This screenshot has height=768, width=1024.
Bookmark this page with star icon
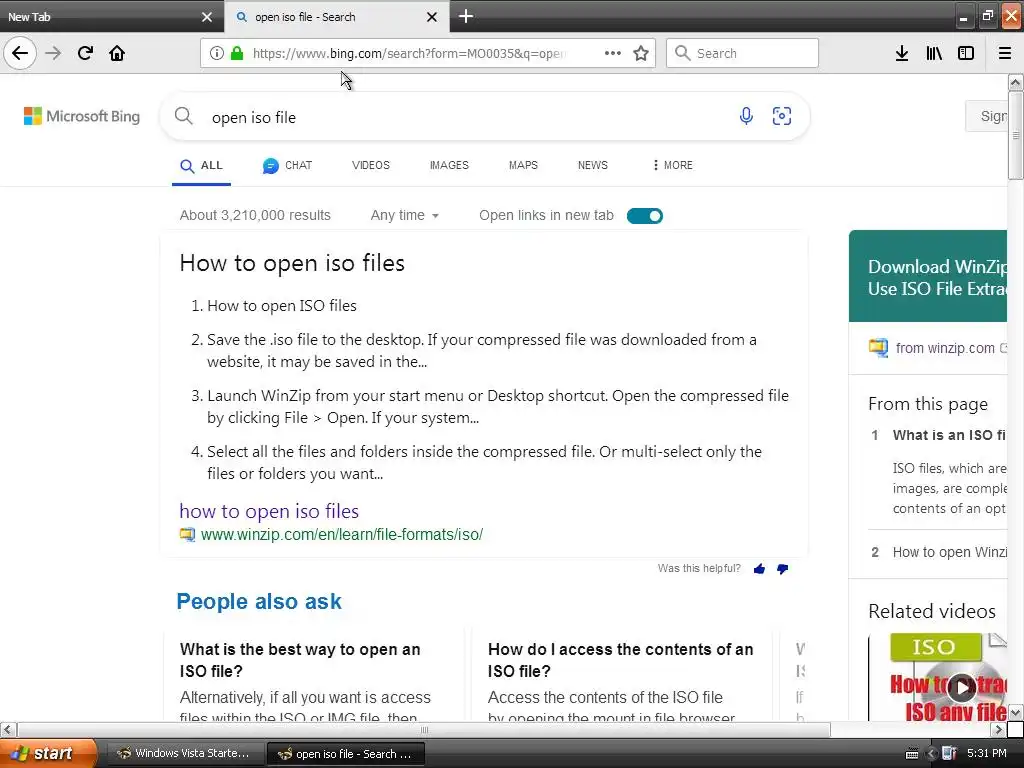coord(641,53)
